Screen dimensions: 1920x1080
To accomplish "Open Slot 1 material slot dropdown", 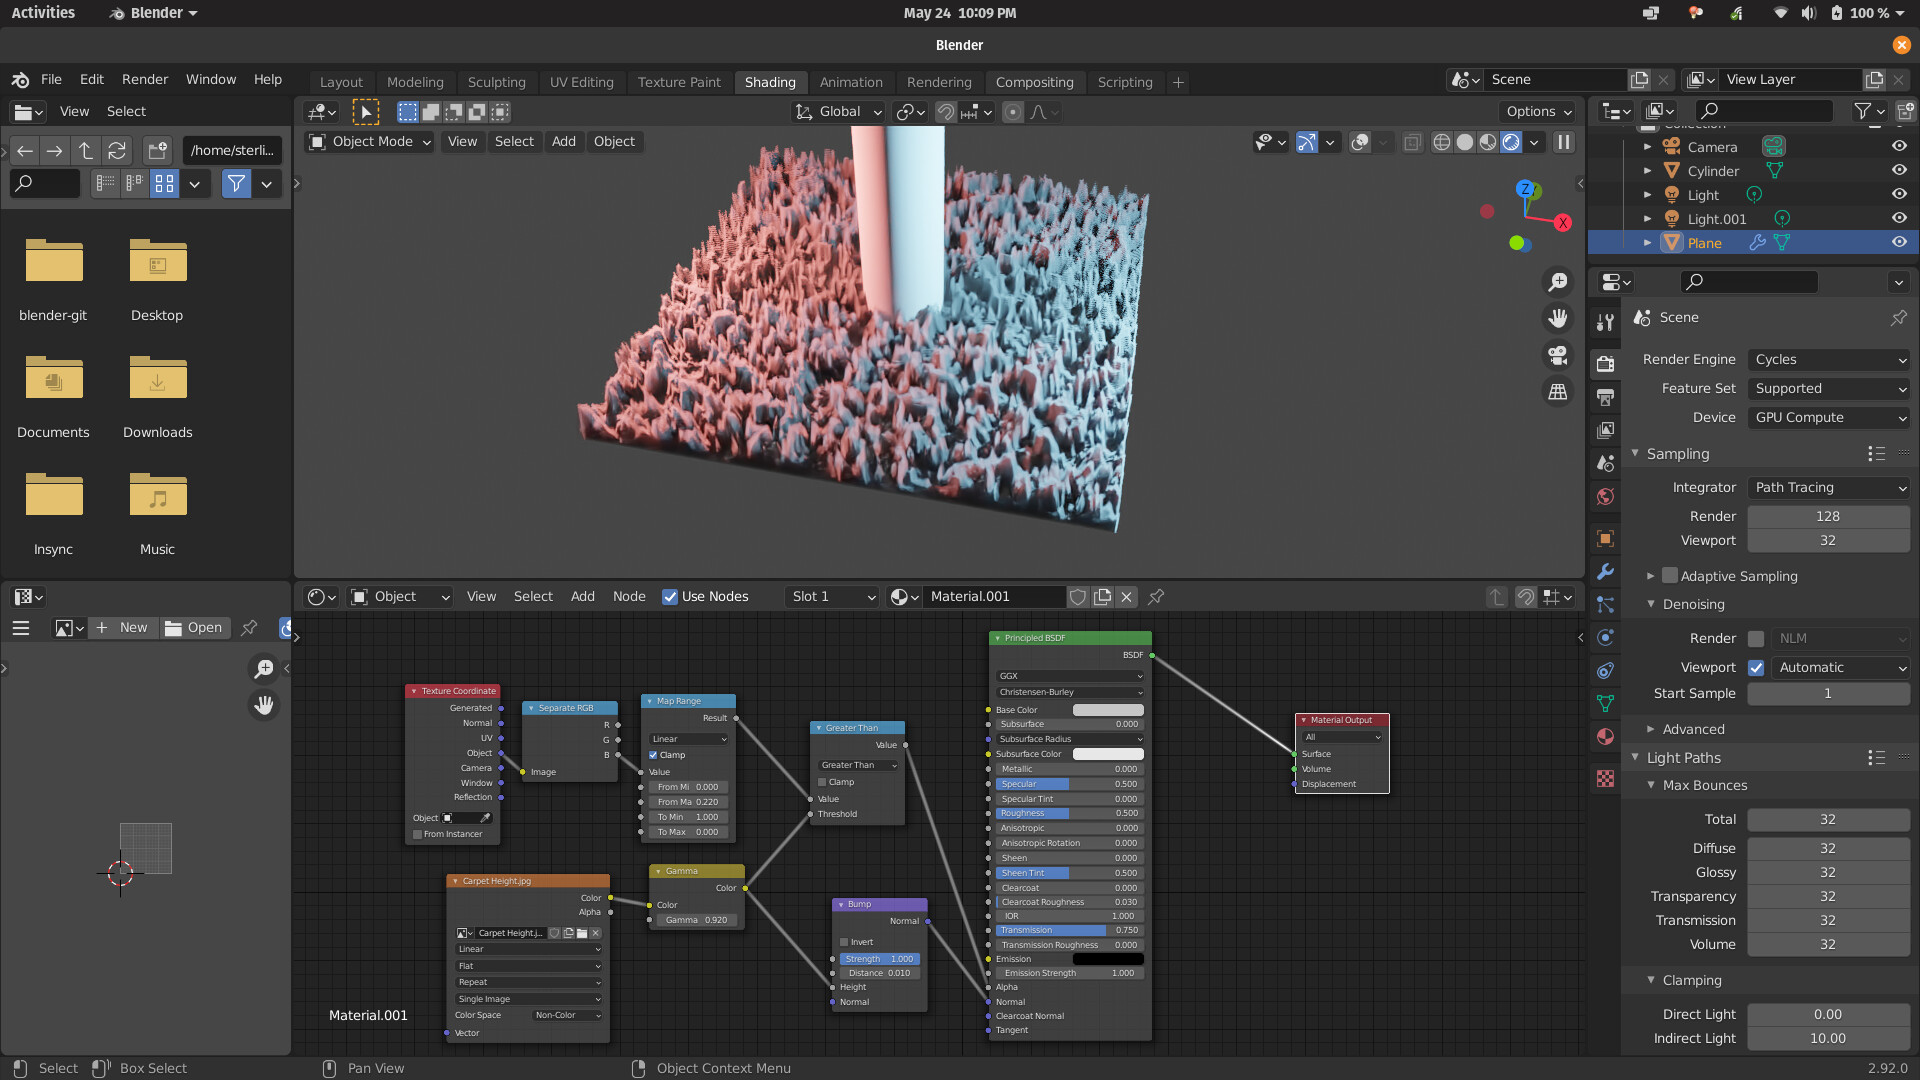I will tap(832, 597).
